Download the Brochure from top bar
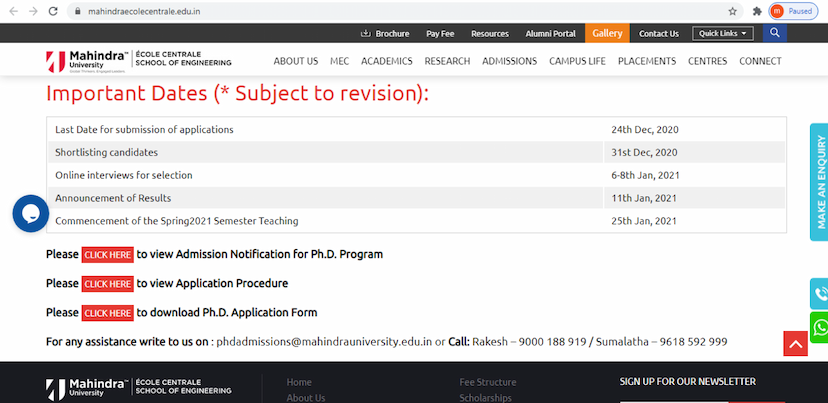This screenshot has height=403, width=828. pos(385,33)
